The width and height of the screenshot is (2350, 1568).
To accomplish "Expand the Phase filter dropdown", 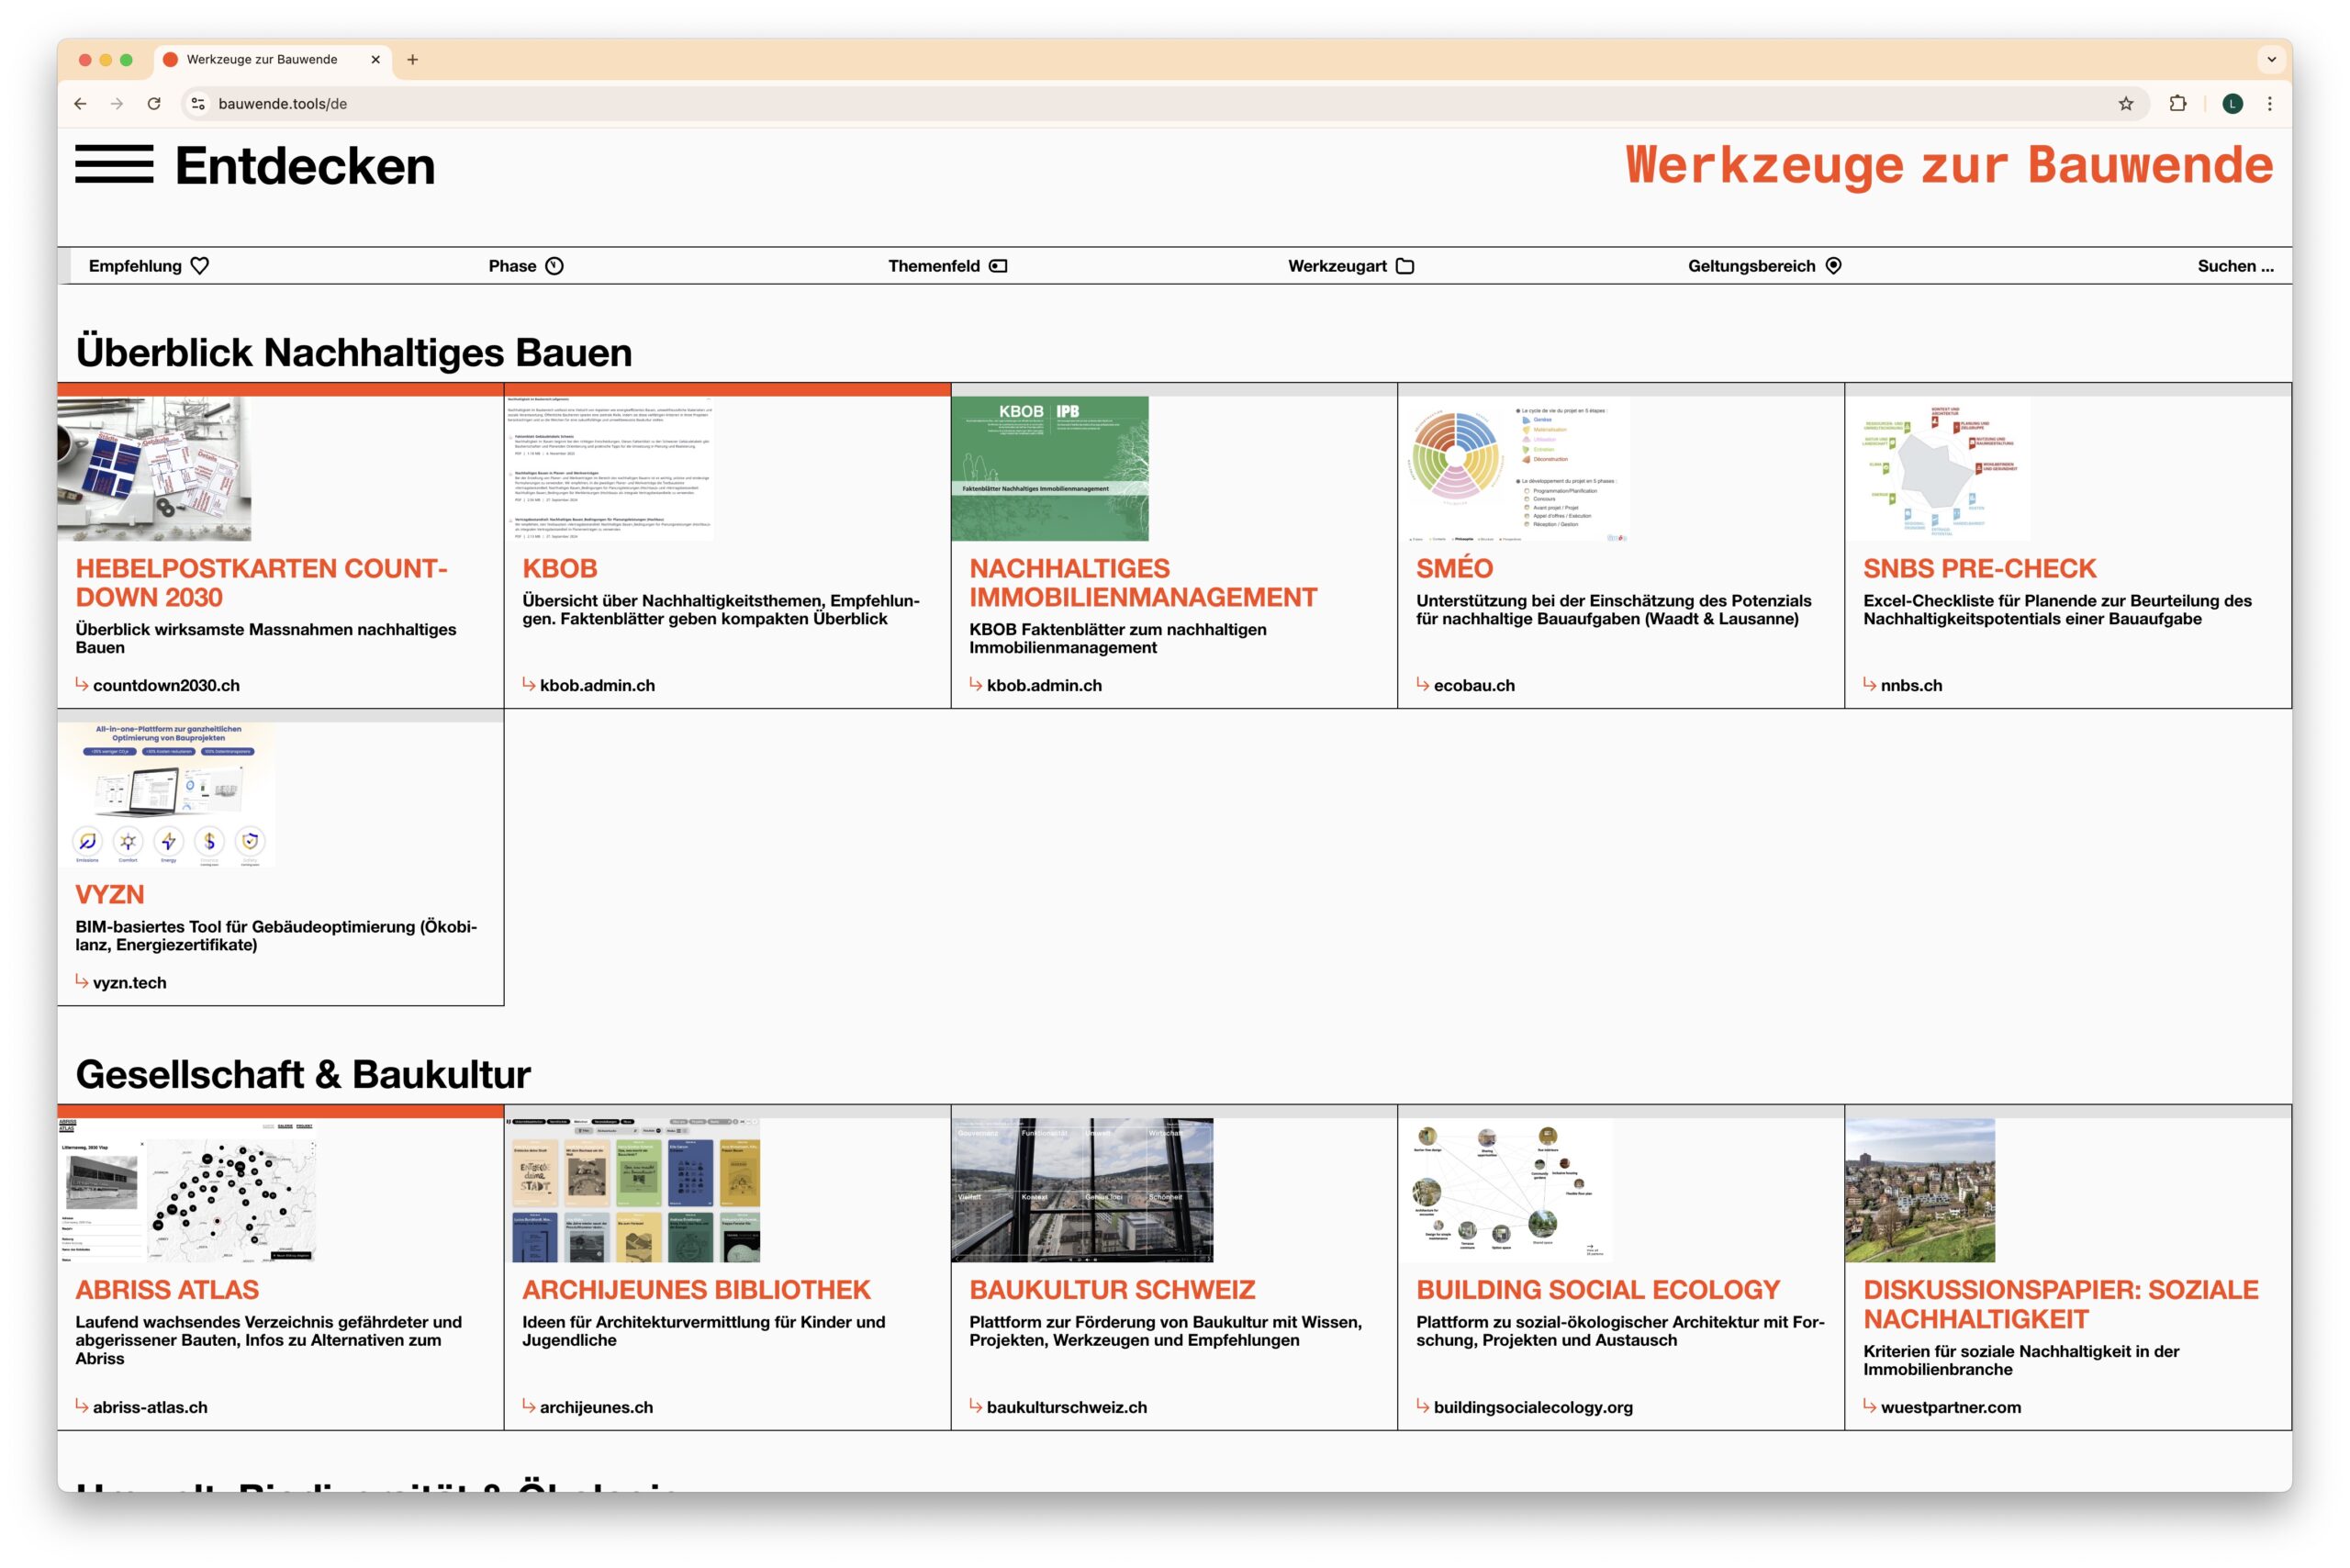I will click(512, 266).
